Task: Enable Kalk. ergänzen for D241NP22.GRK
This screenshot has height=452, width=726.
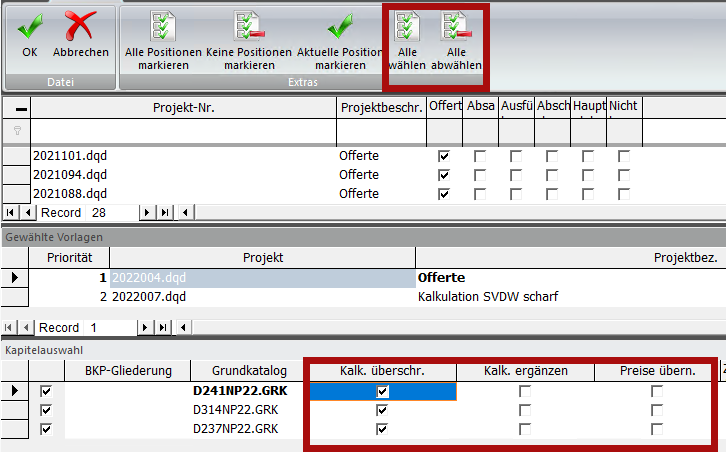Action: pos(525,393)
